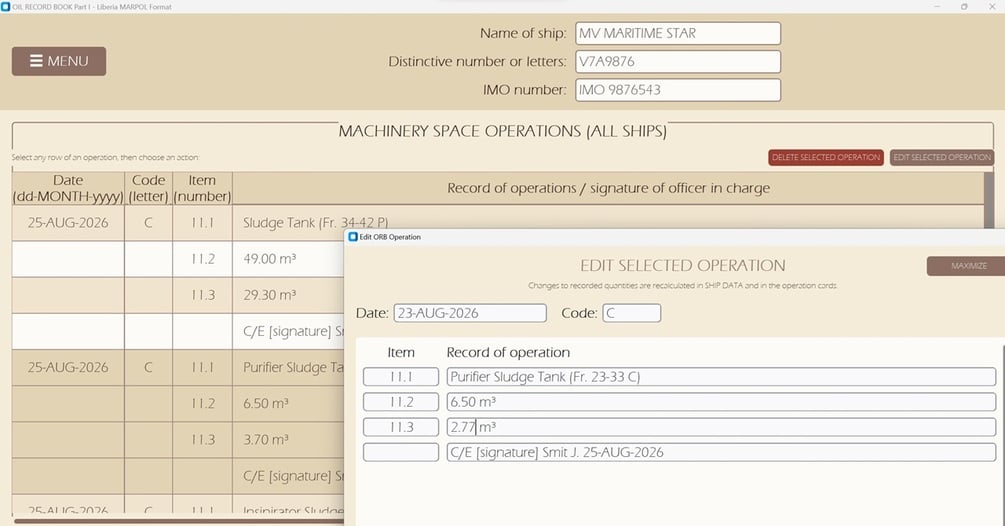Click the IMO number field
1005x526 pixels.
tap(678, 90)
